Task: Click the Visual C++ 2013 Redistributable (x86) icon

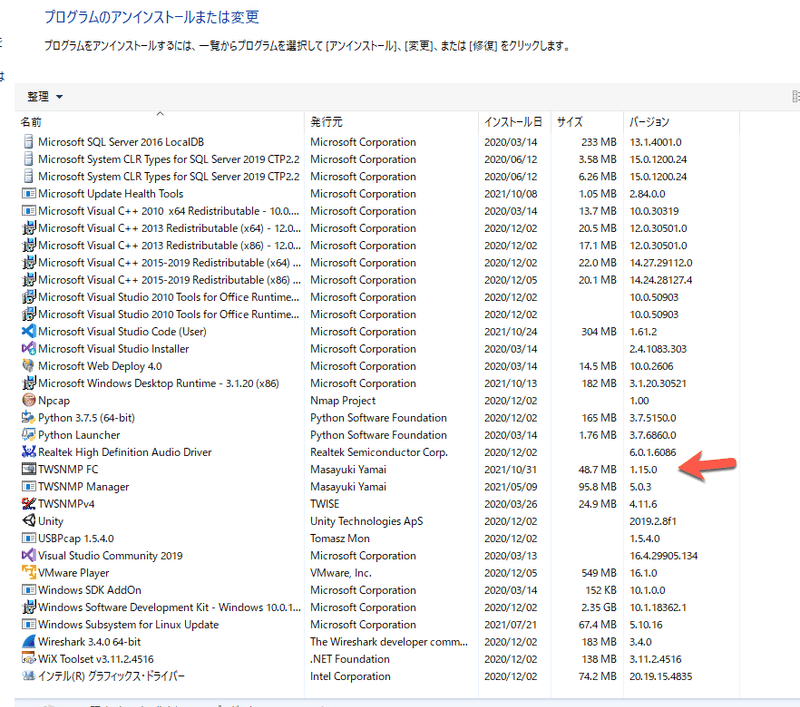Action: pos(29,245)
